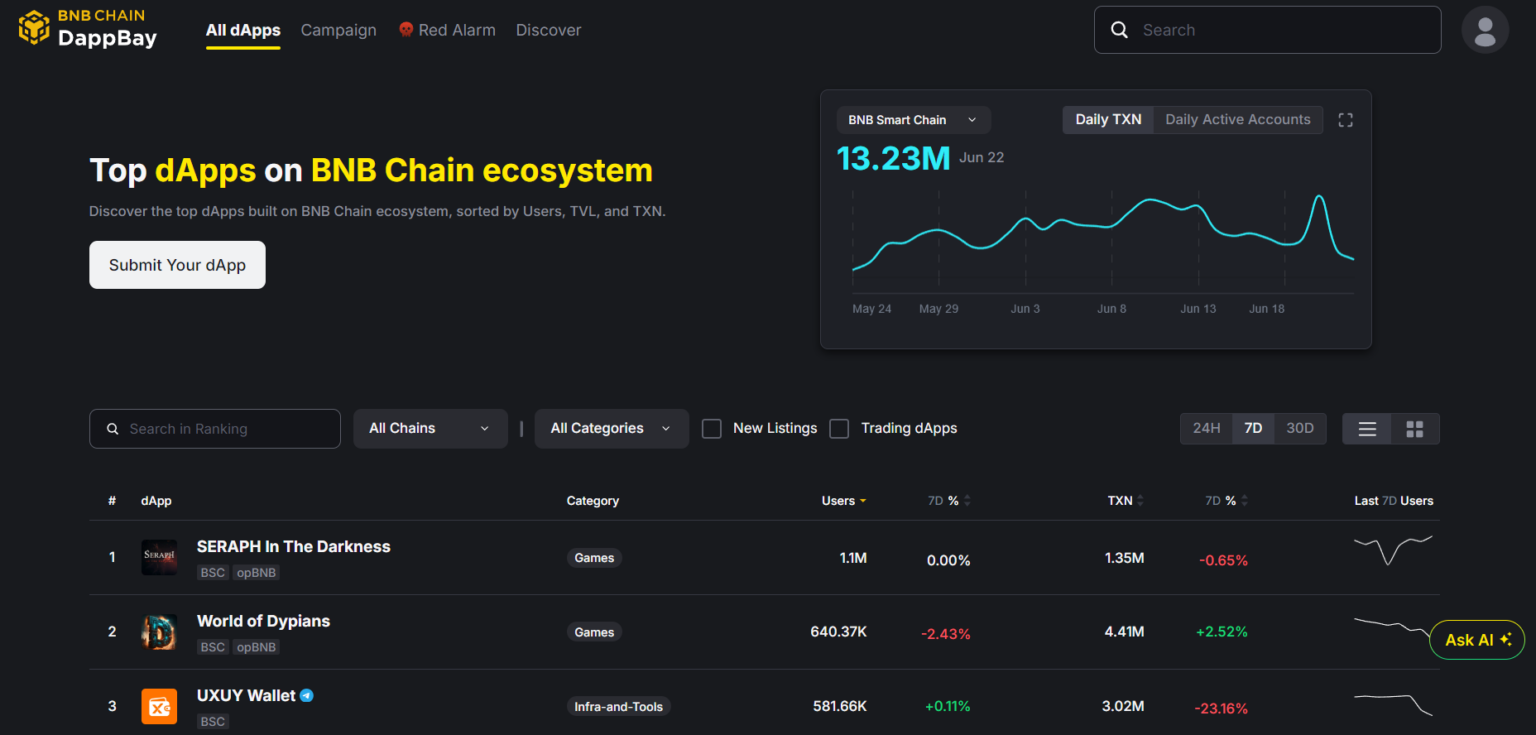
Task: Click the Submit Your dApp button
Action: point(177,265)
